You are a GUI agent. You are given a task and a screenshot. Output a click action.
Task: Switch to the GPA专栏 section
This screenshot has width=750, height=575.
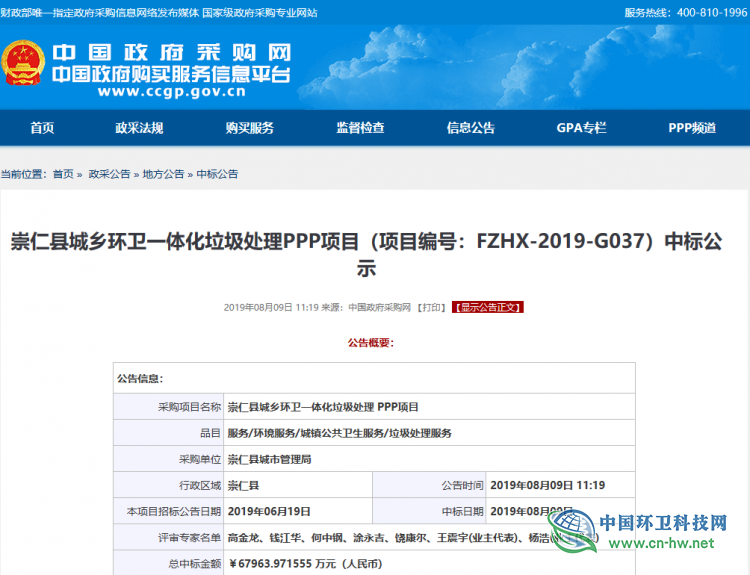click(x=581, y=128)
